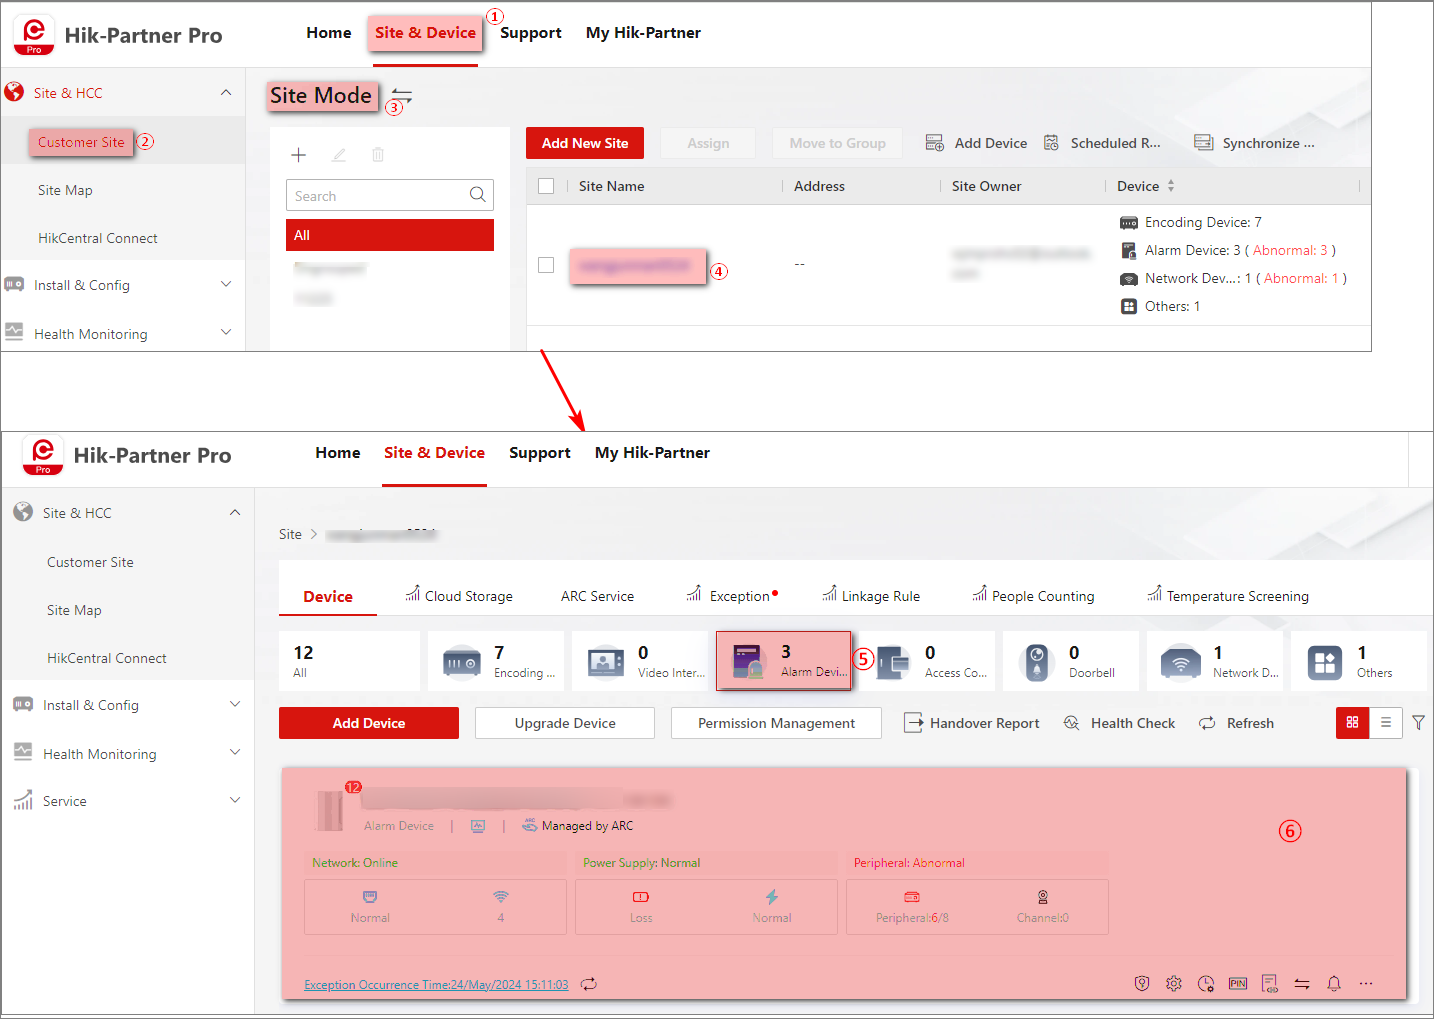
Task: Click the Refresh button above the device card
Action: (x=1236, y=723)
